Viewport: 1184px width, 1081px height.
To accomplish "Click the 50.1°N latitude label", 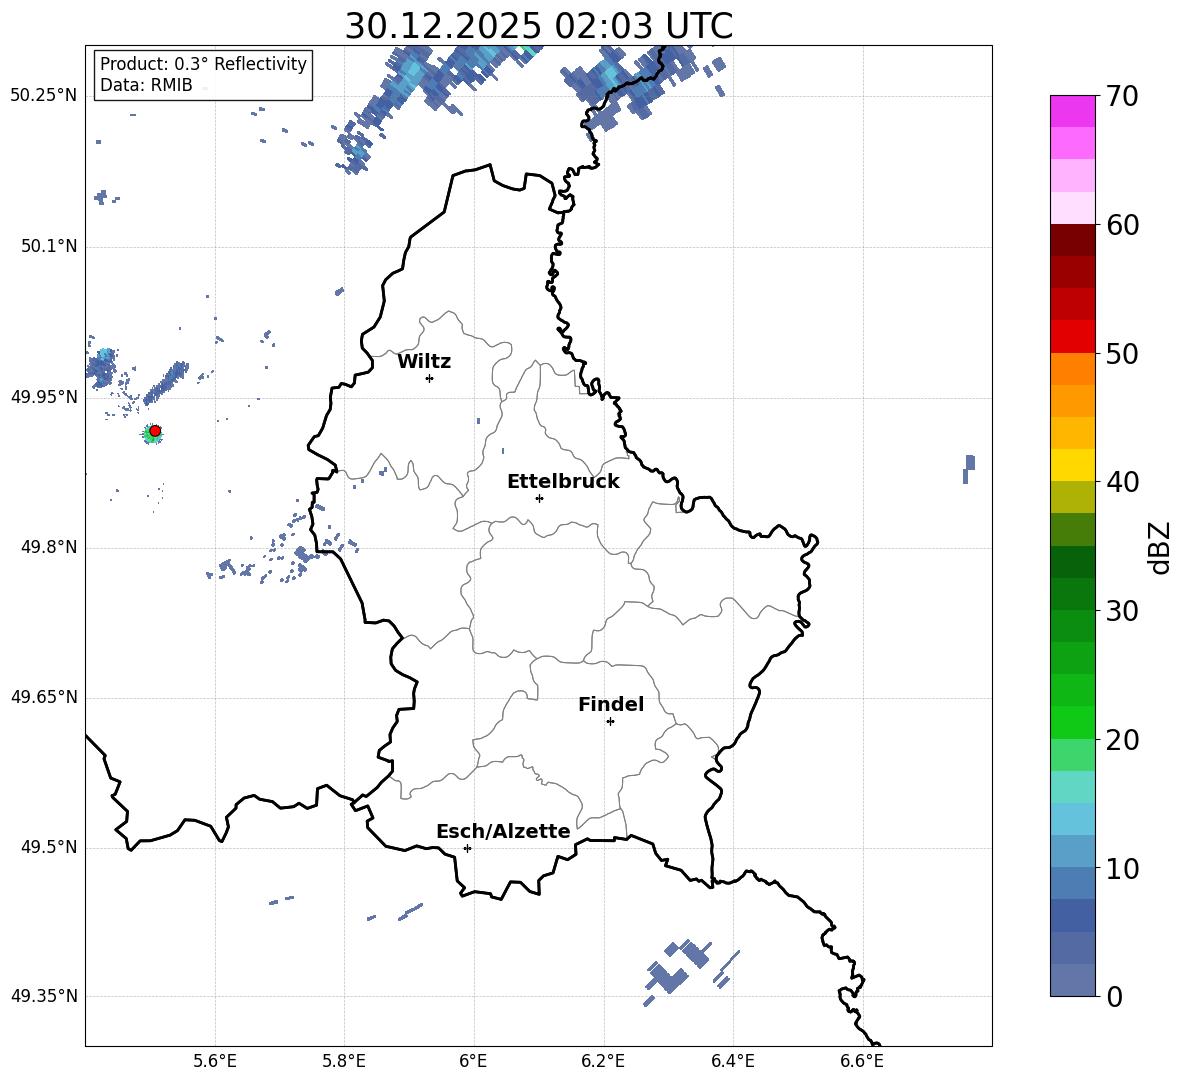I will (x=49, y=247).
